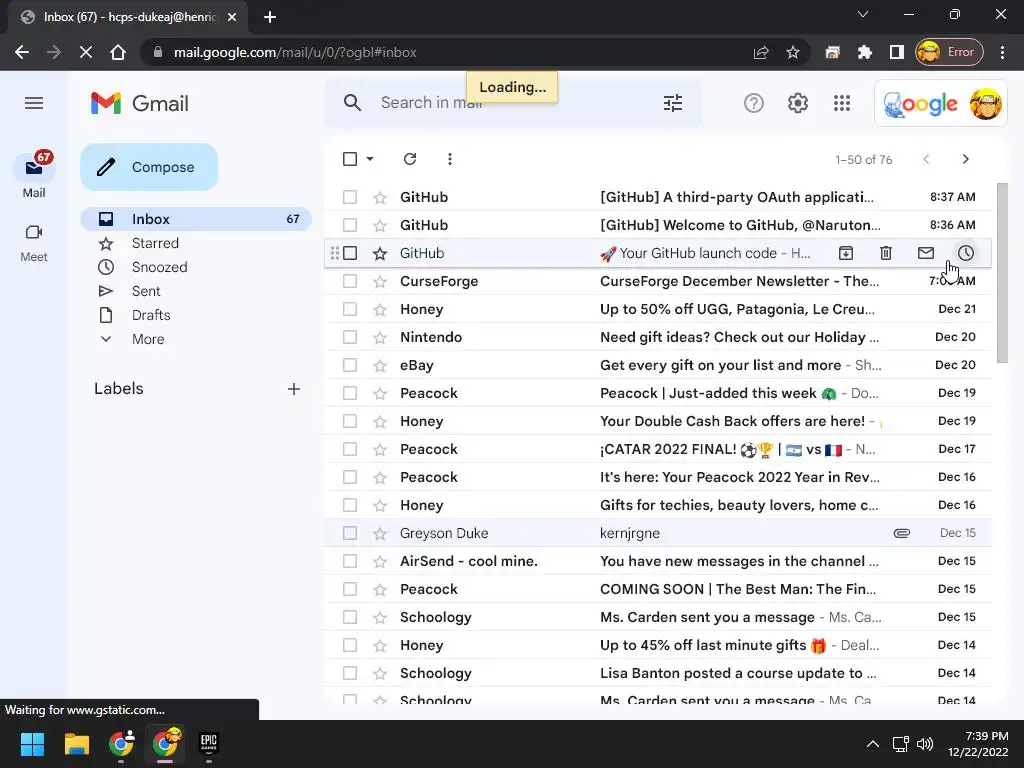1024x768 pixels.
Task: Open the Support help icon
Action: pyautogui.click(x=754, y=103)
